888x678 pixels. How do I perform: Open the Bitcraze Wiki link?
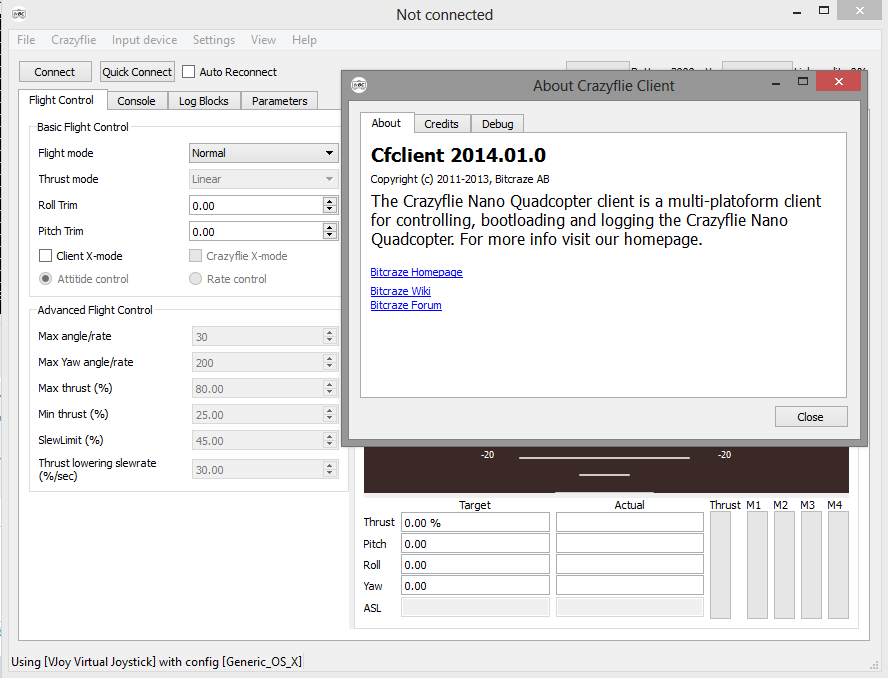pos(400,291)
